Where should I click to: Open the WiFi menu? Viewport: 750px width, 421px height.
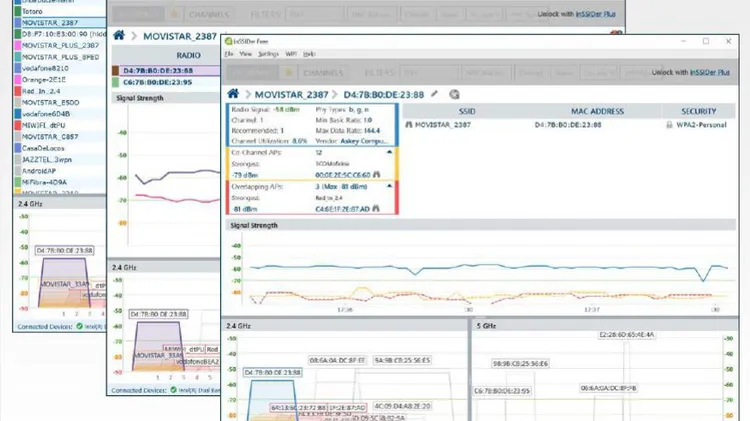coord(291,54)
